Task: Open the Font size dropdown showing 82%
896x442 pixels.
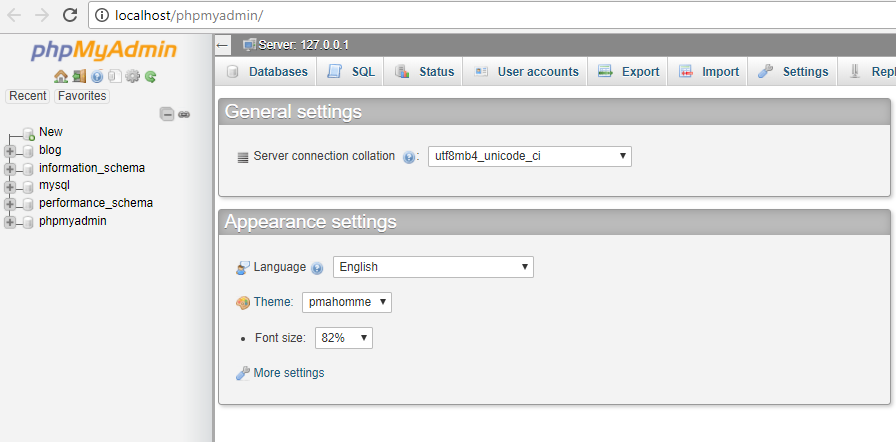Action: (344, 338)
